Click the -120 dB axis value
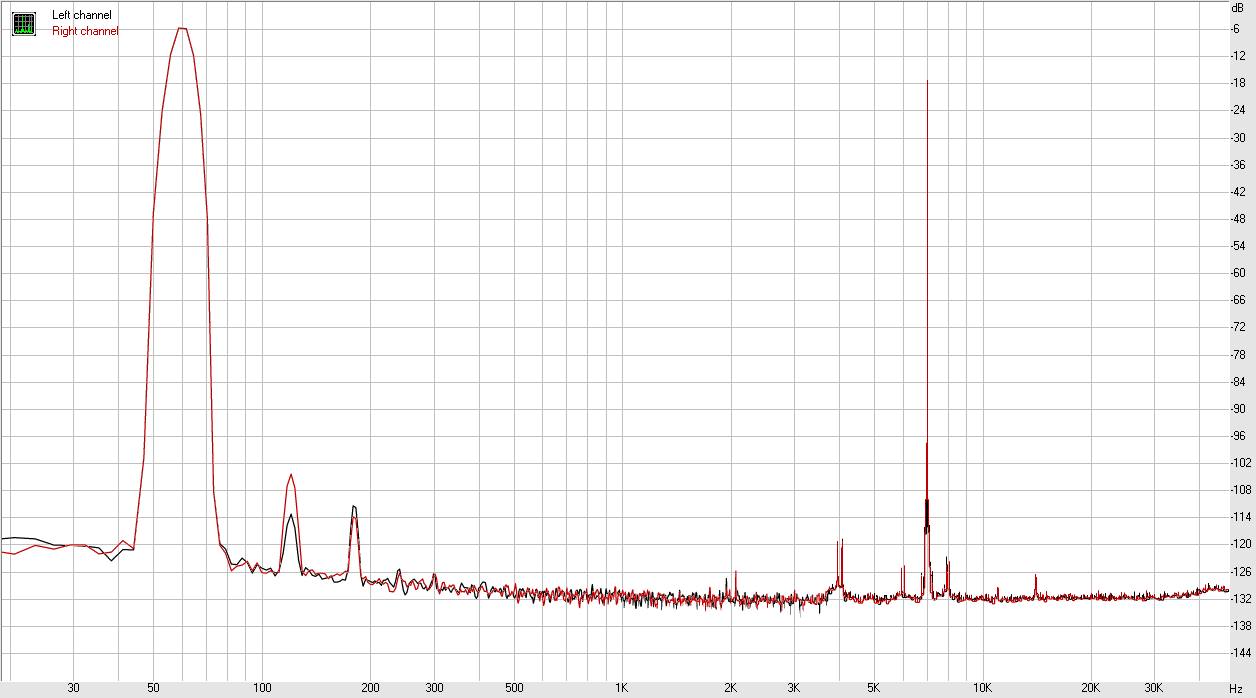Viewport: 1256px width, 698px height. pyautogui.click(x=1240, y=544)
